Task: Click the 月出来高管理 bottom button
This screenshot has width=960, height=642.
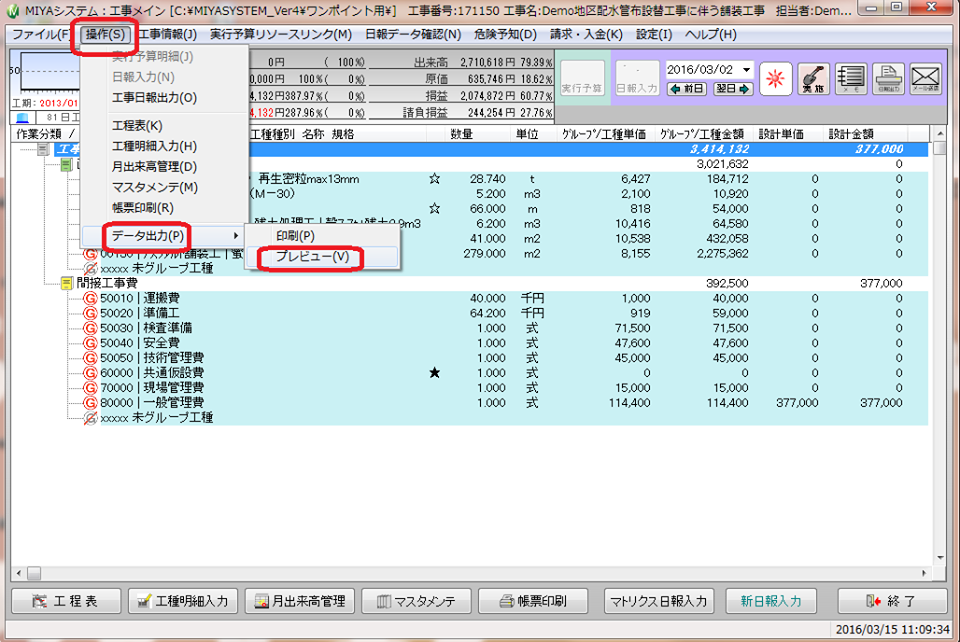Action: (x=300, y=601)
